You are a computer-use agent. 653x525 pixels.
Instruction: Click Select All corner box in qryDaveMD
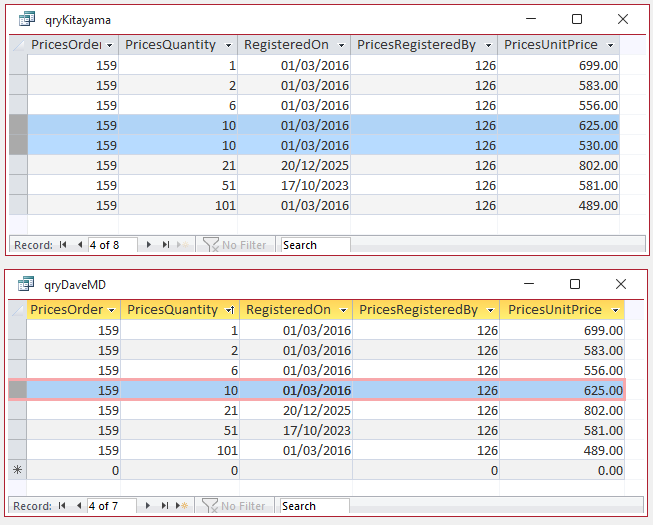[18, 310]
